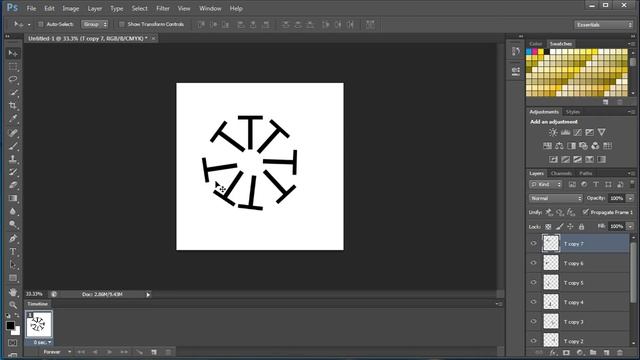640x360 pixels.
Task: Uncheck Propagate Frame 1
Action: [x=586, y=212]
